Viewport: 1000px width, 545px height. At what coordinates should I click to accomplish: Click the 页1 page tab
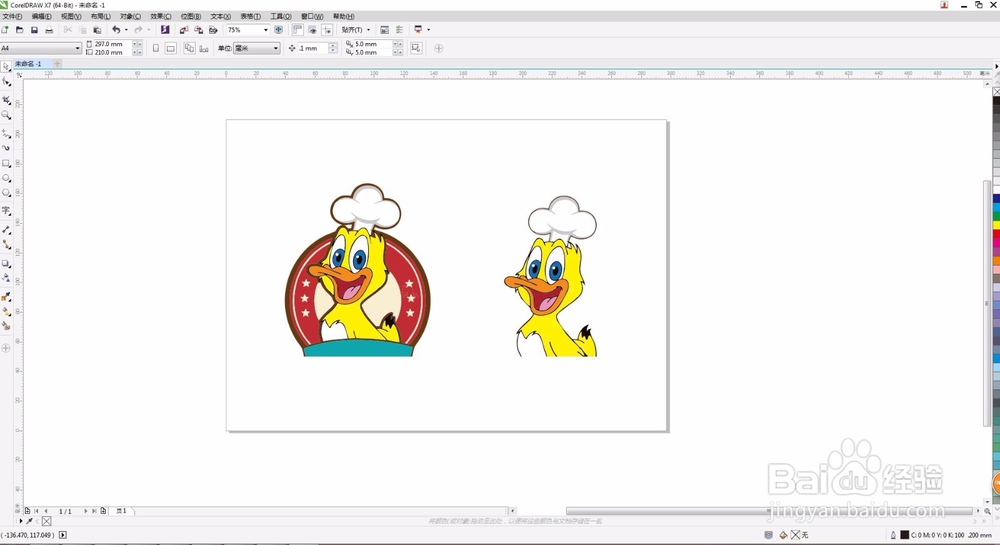[x=121, y=511]
